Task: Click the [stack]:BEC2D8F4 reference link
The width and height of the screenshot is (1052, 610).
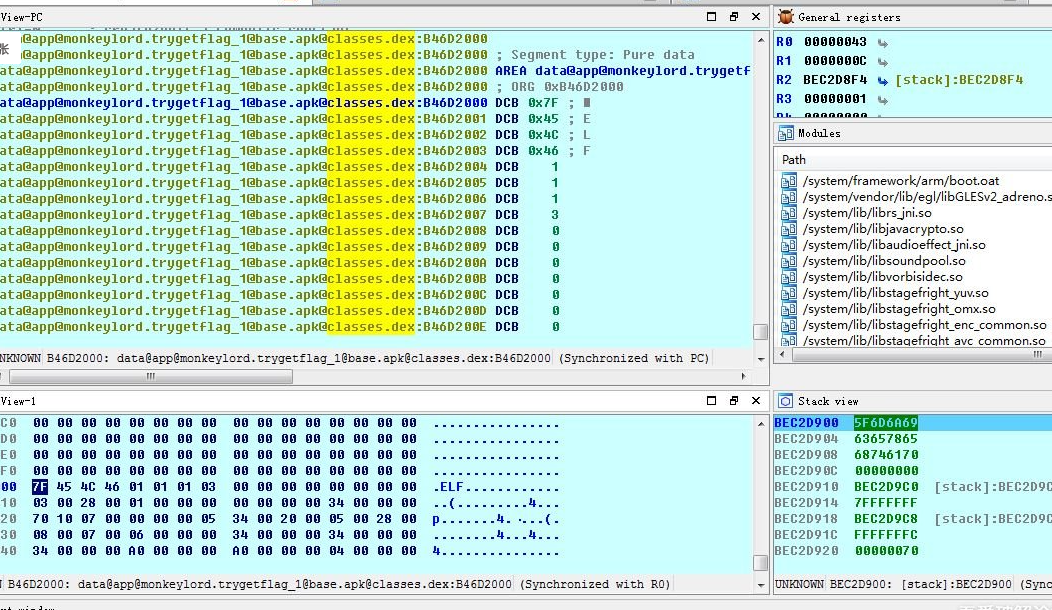Action: pyautogui.click(x=958, y=80)
